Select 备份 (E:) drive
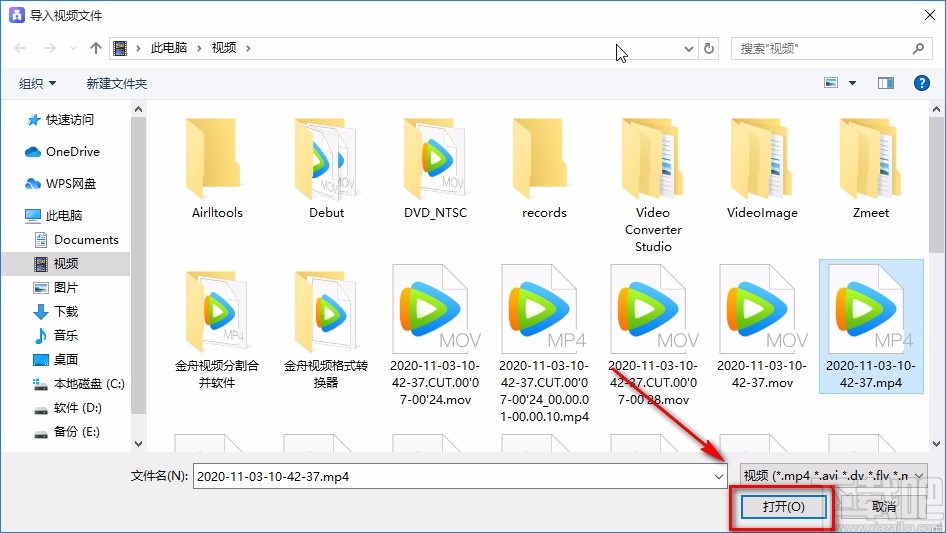Image resolution: width=946 pixels, height=533 pixels. (66, 432)
